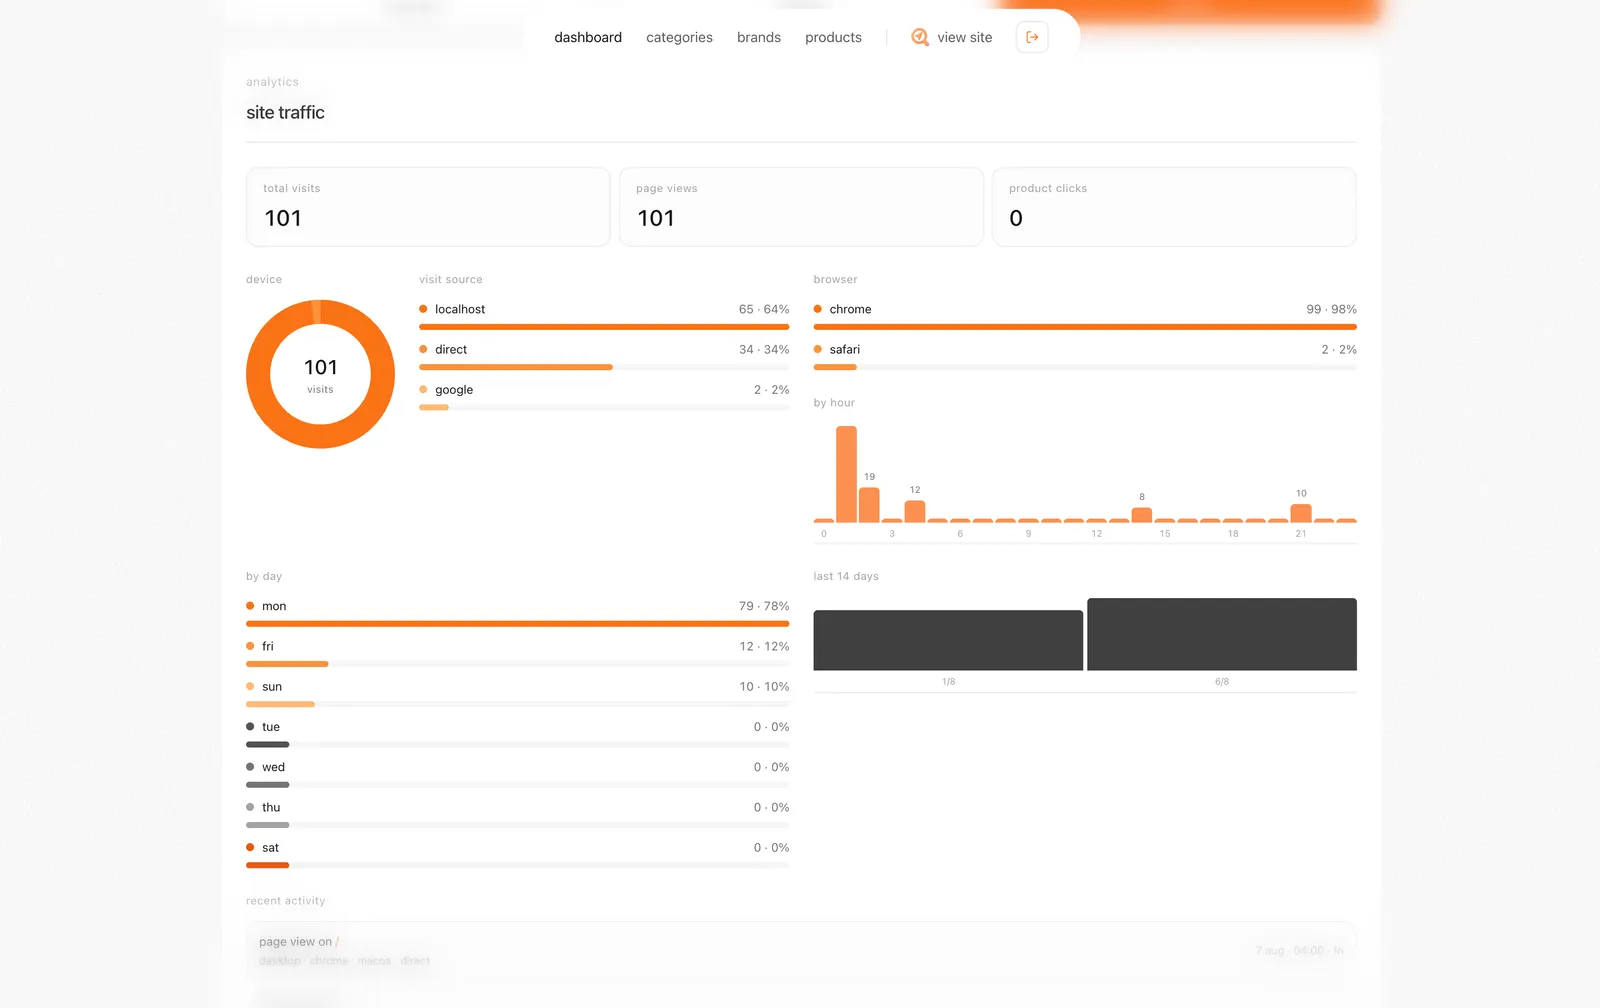Click the 'page view on /' activity entry
The width and height of the screenshot is (1600, 1008).
point(801,950)
